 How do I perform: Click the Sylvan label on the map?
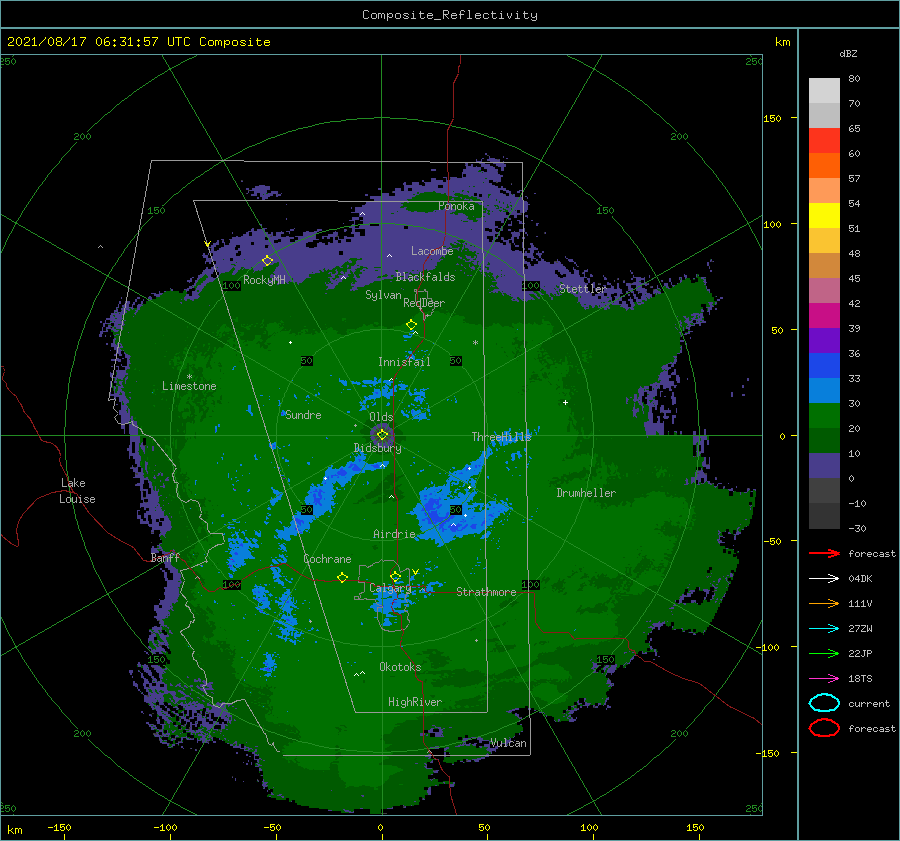click(383, 295)
